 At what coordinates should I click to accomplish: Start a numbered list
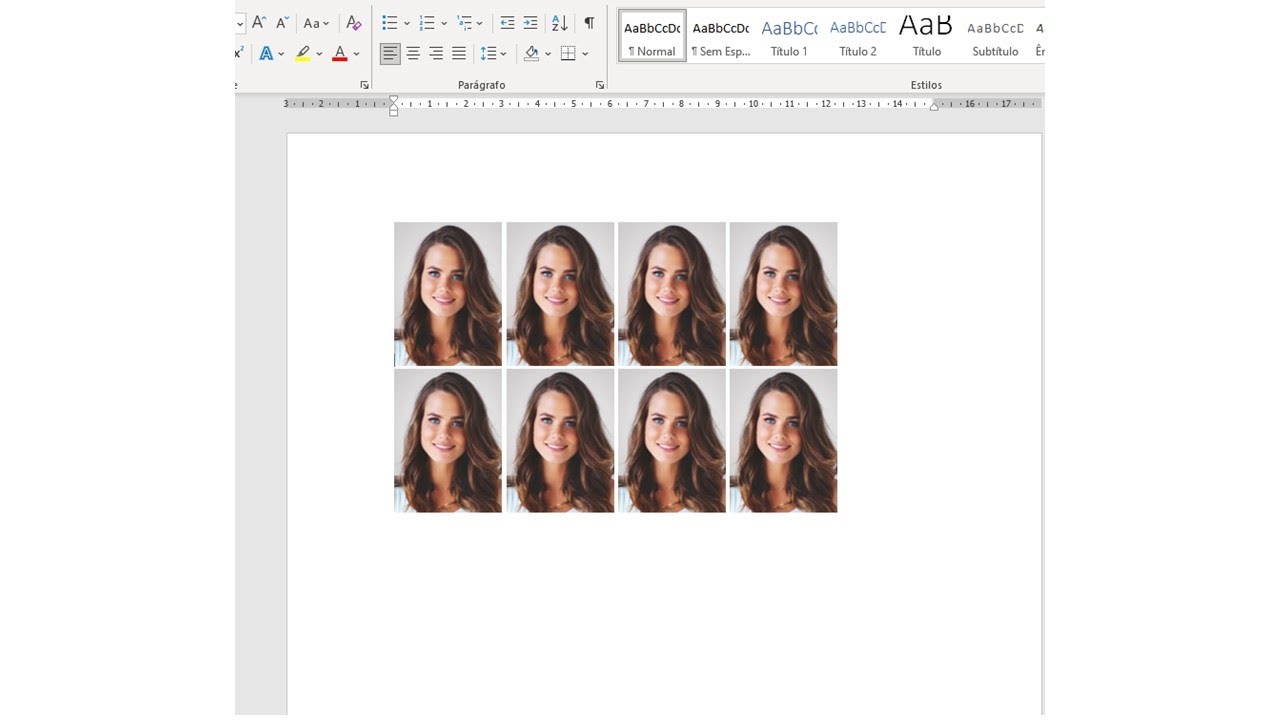click(x=427, y=22)
